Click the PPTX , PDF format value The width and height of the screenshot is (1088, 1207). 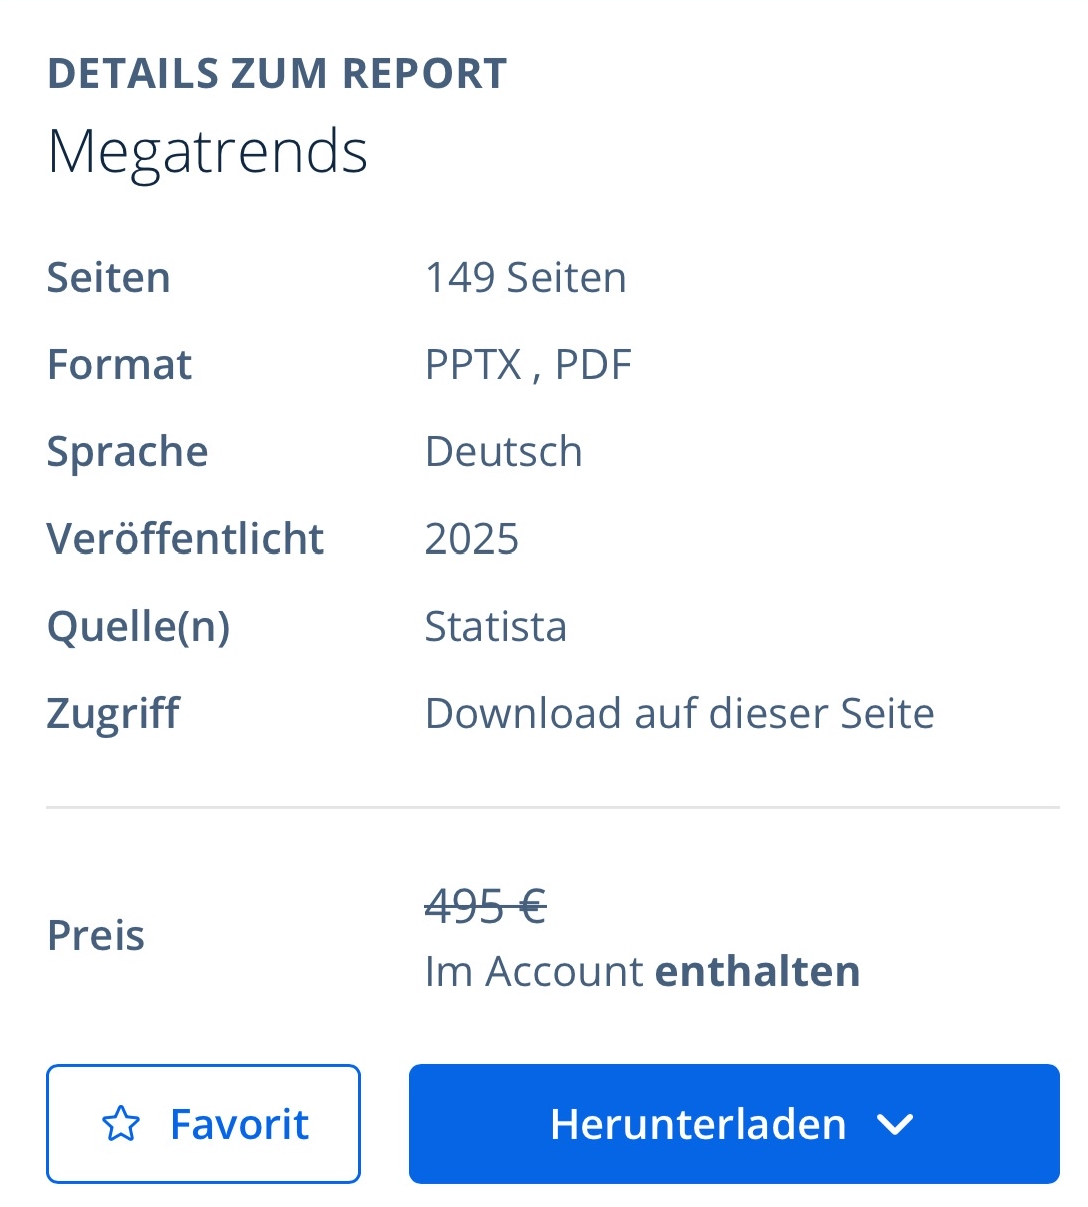528,365
